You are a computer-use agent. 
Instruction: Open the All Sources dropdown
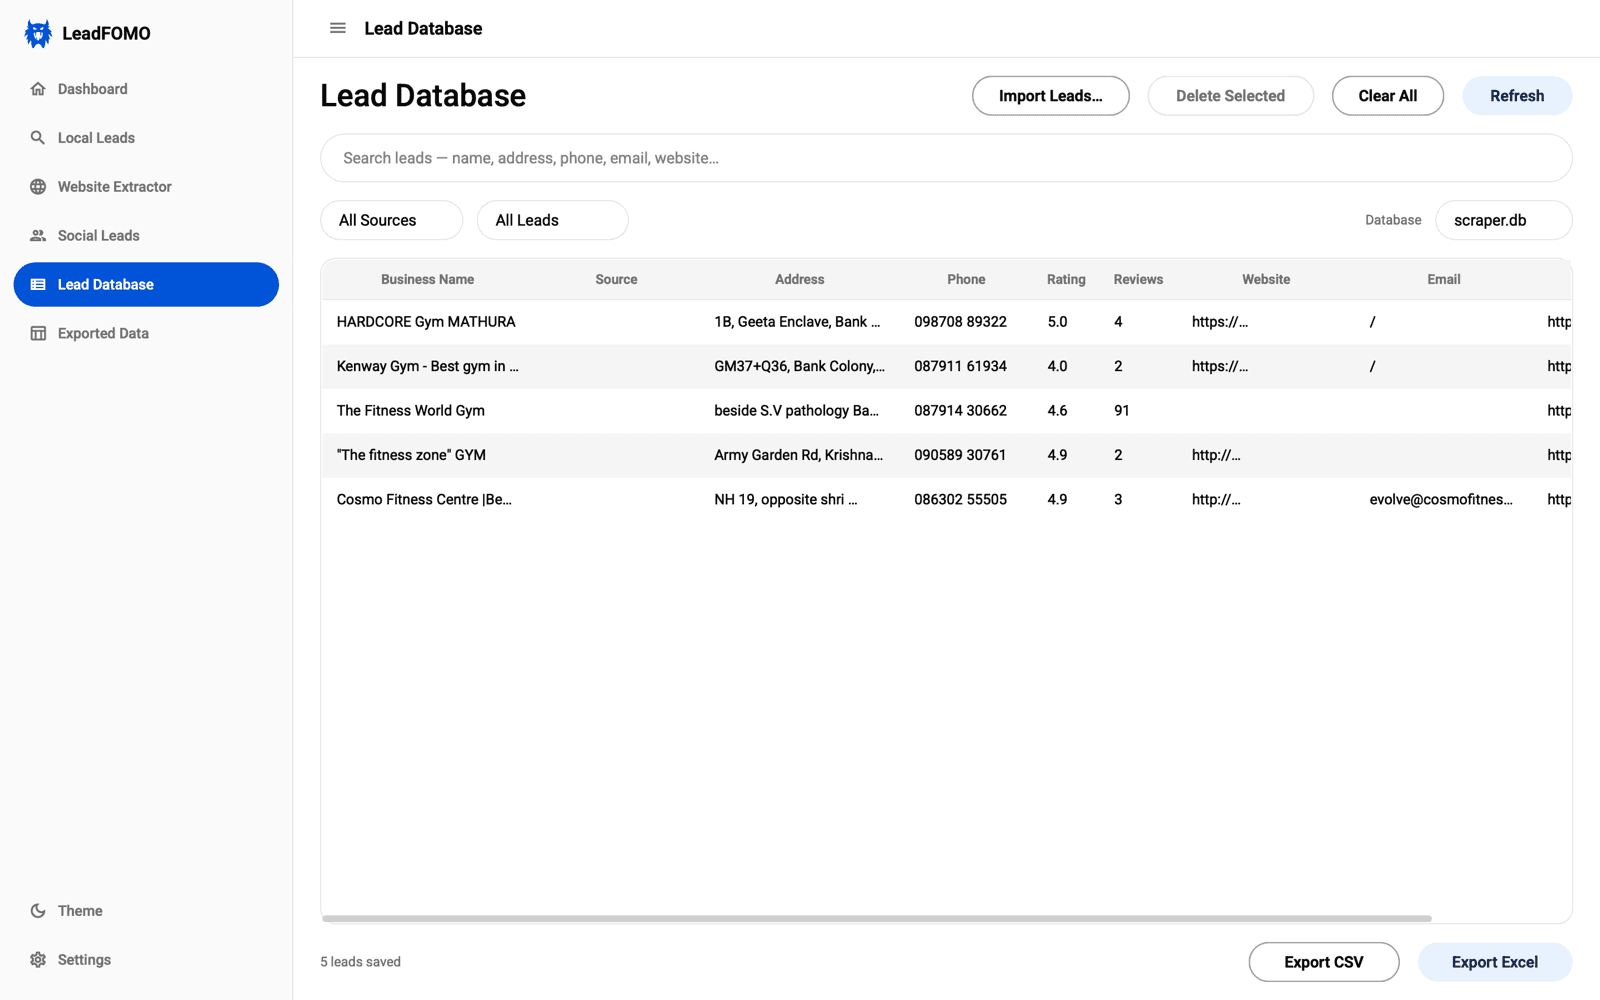pyautogui.click(x=392, y=220)
